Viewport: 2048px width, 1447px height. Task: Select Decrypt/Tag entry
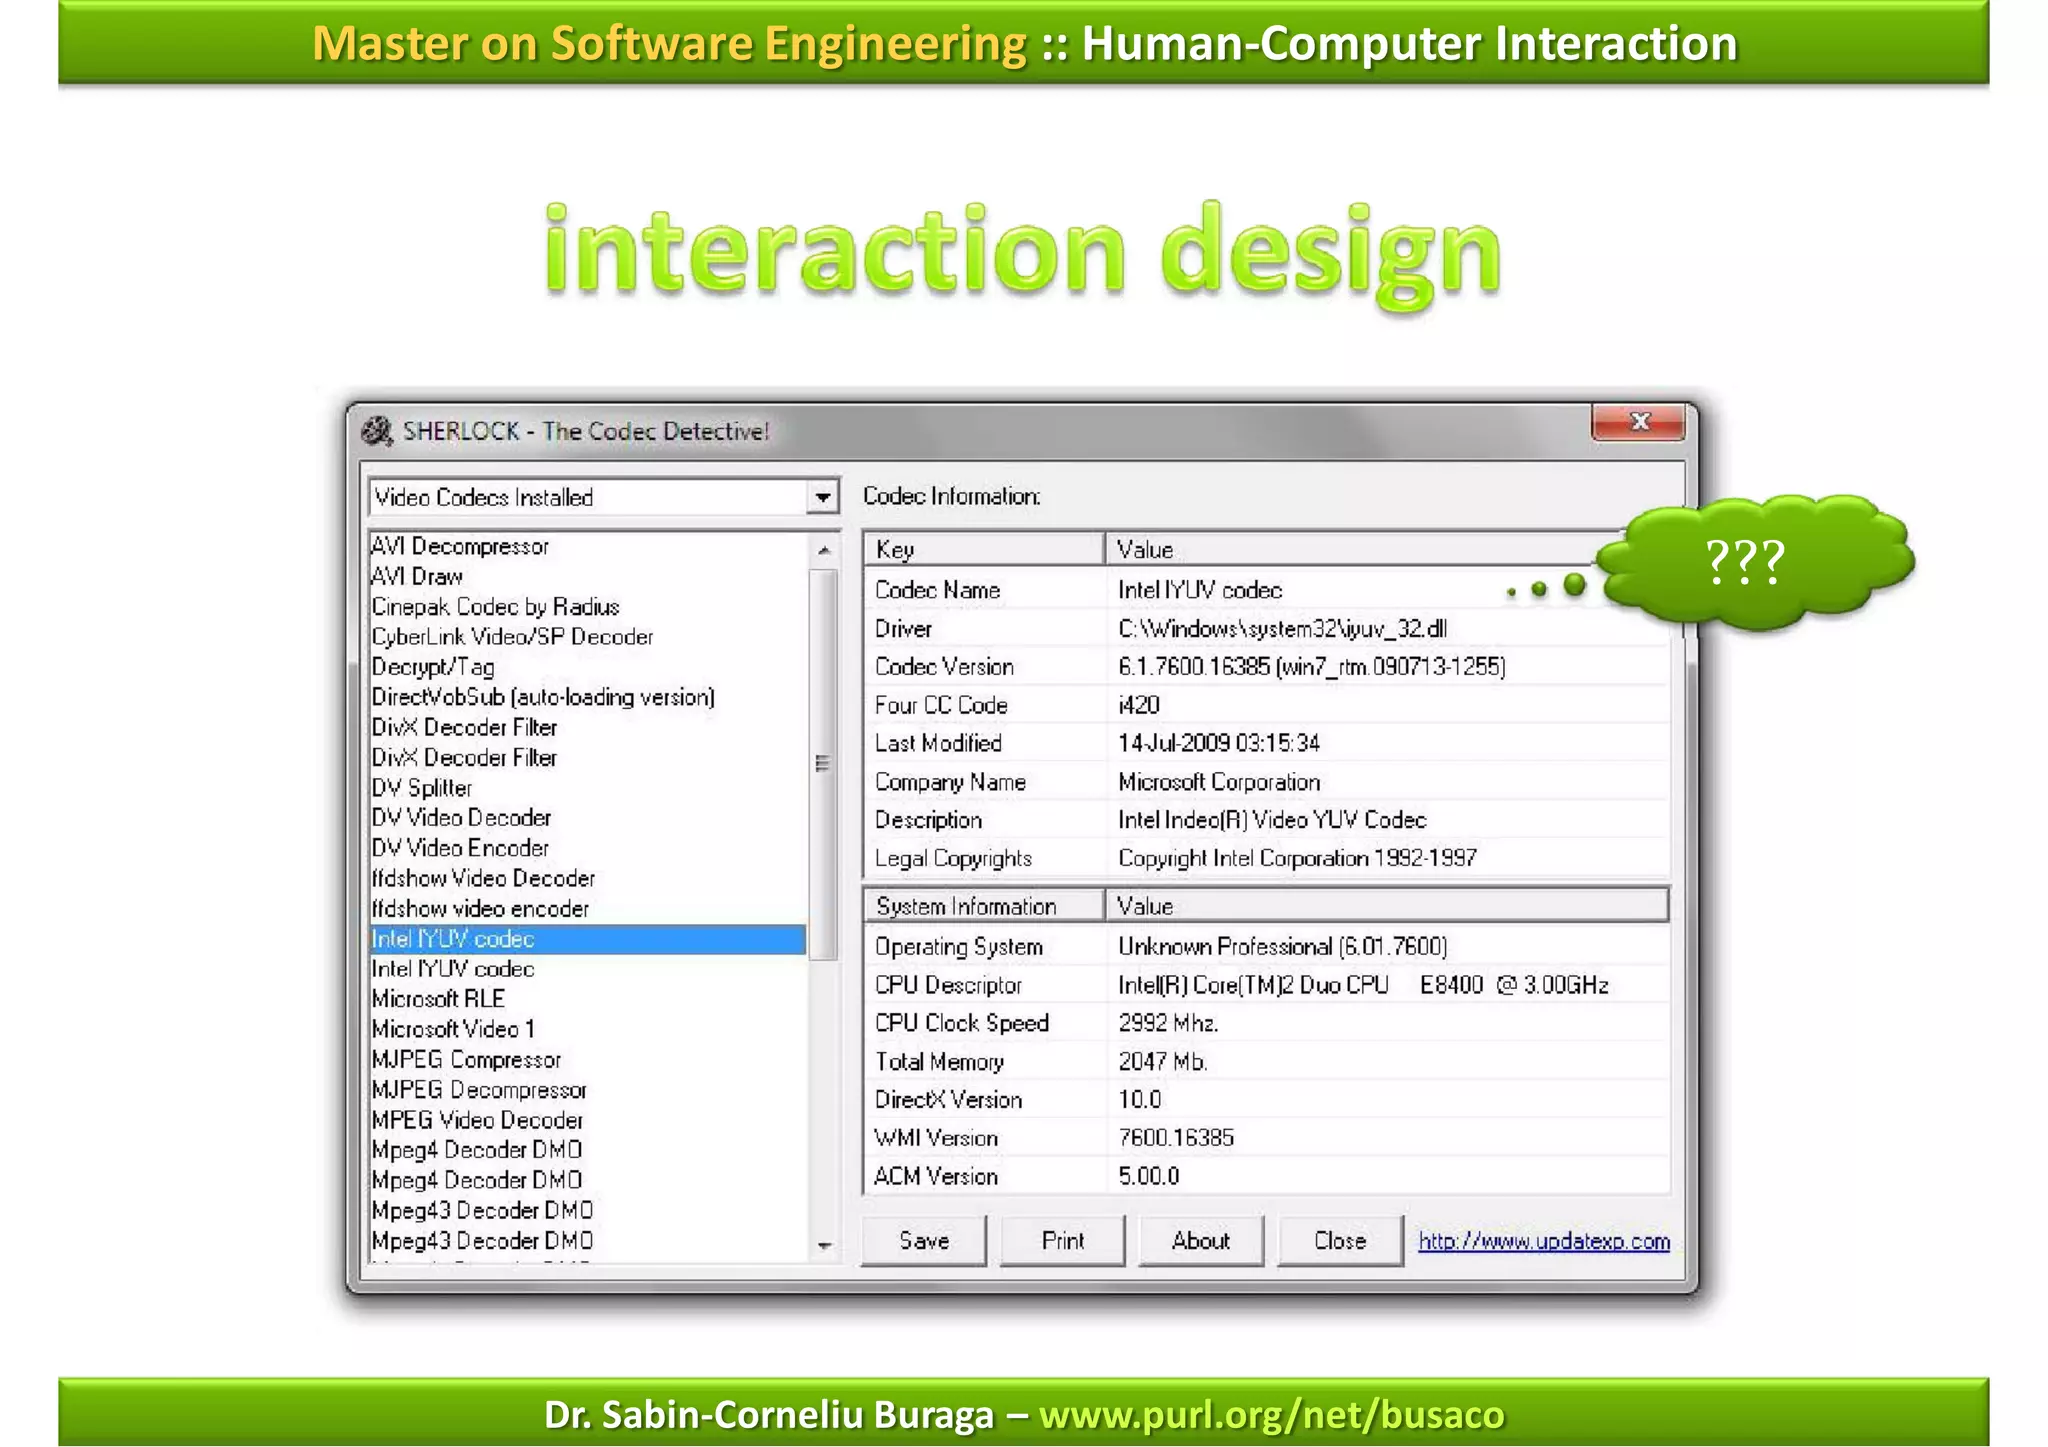(588, 667)
